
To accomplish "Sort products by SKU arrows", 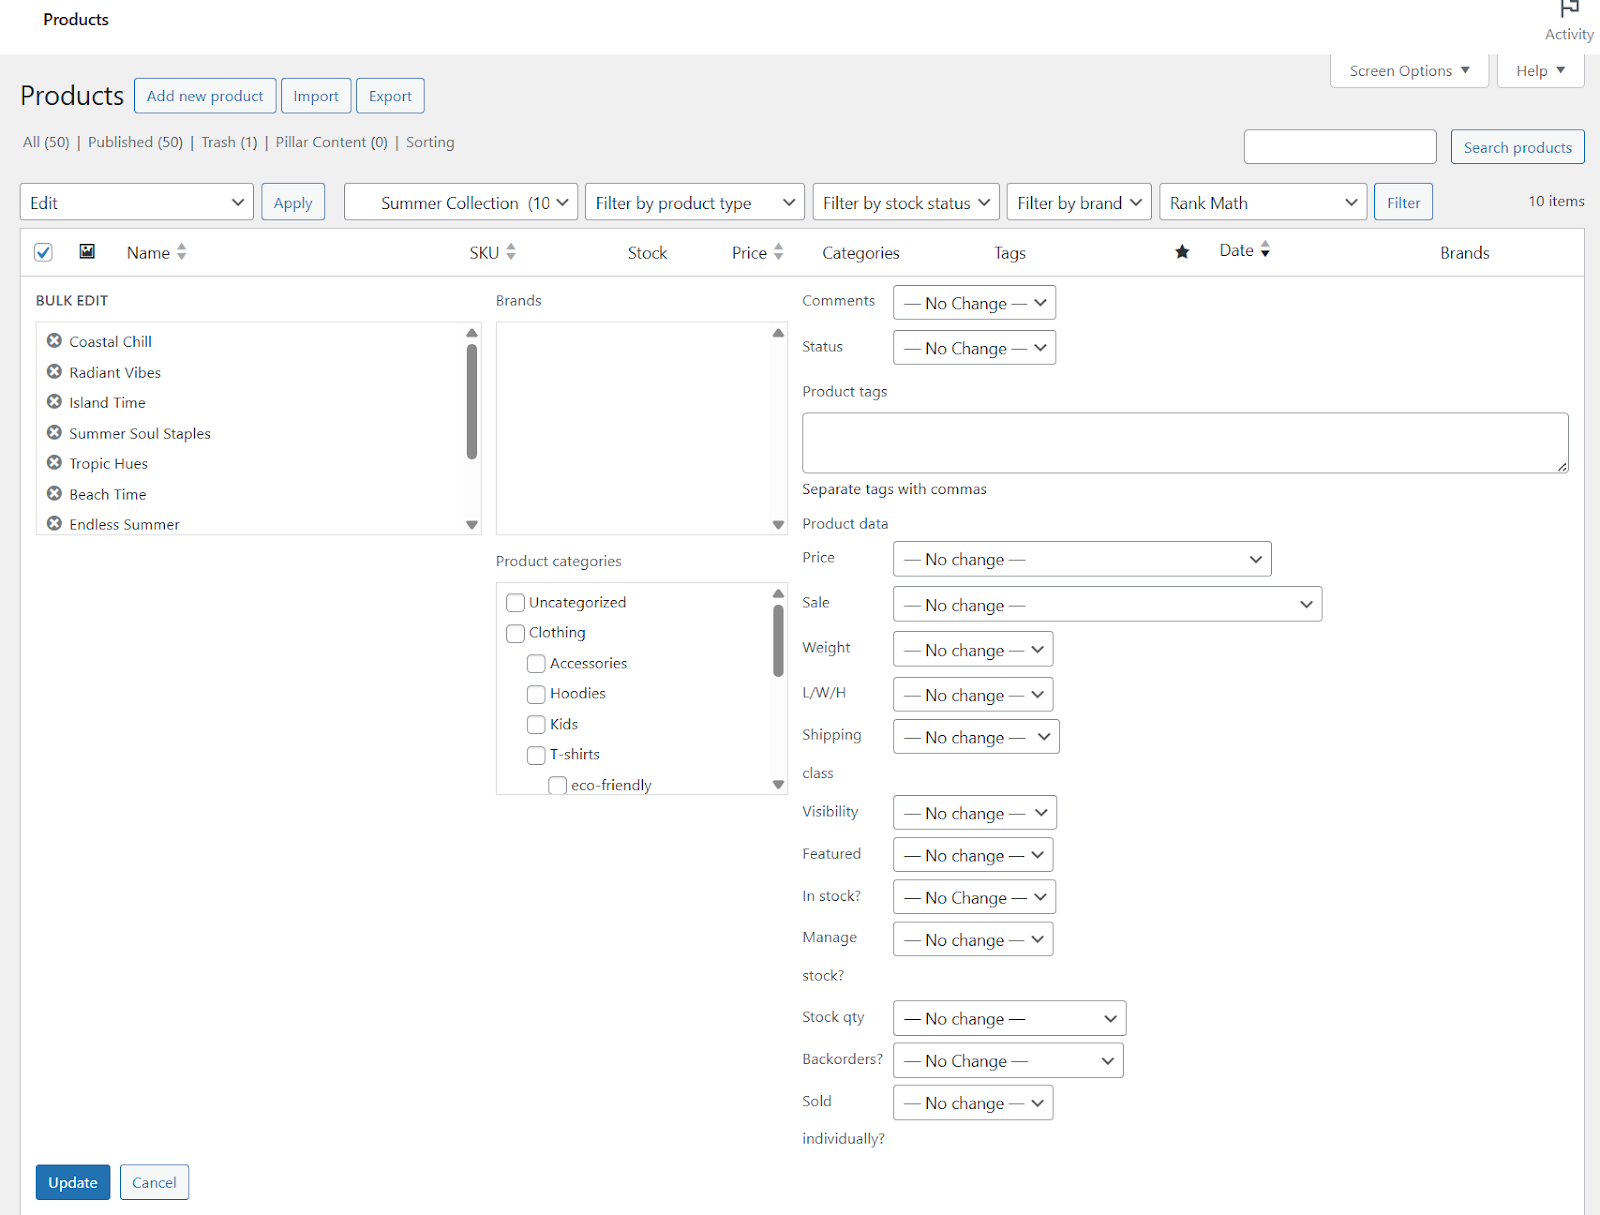I will click(x=511, y=252).
